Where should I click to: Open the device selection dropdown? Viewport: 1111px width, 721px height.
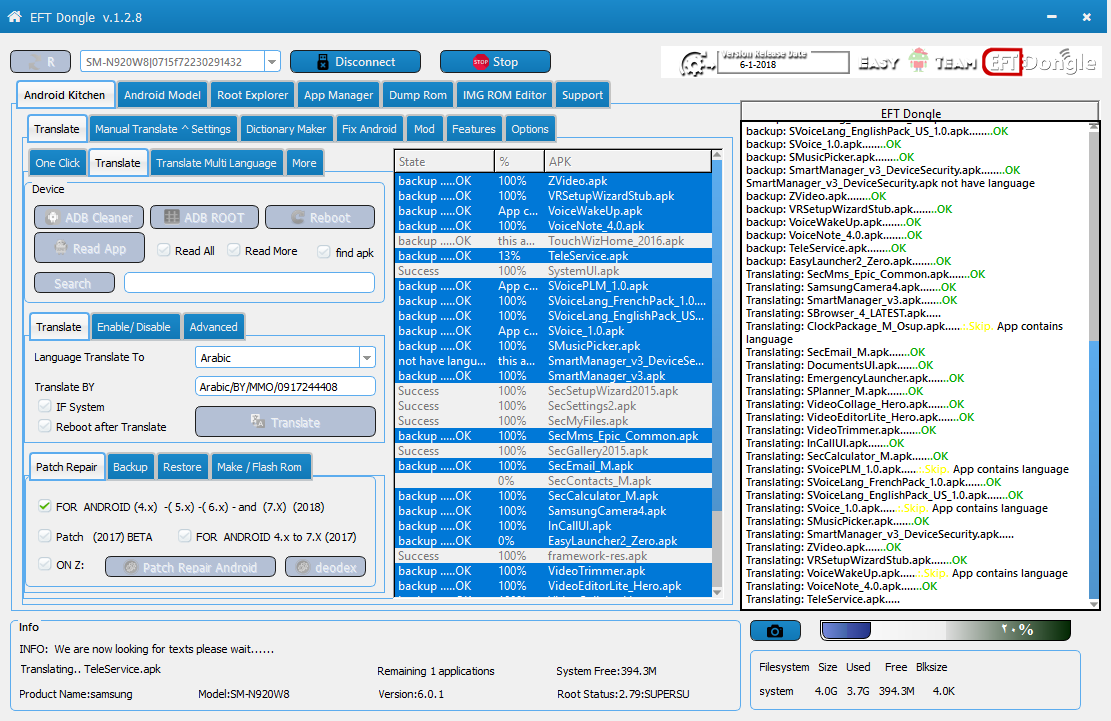tap(272, 62)
